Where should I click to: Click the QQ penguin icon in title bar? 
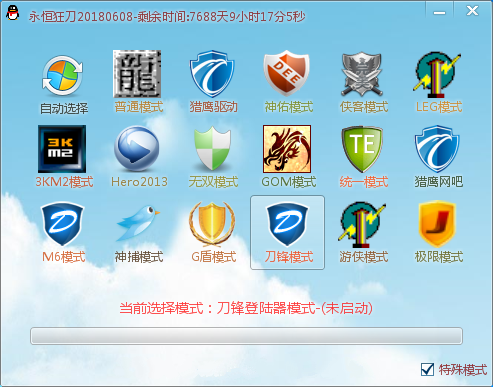coord(13,13)
